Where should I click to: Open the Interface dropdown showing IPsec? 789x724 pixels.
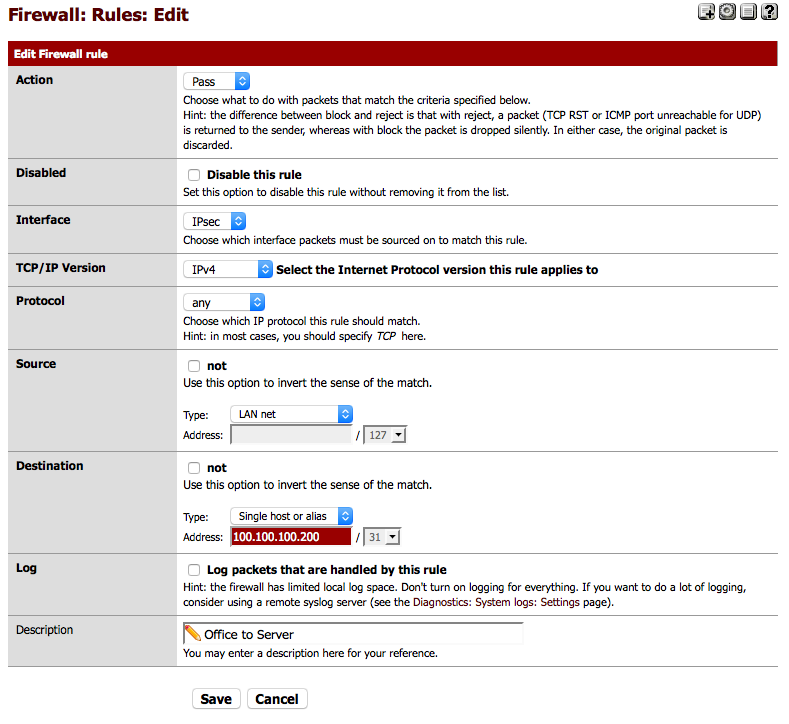click(x=214, y=221)
